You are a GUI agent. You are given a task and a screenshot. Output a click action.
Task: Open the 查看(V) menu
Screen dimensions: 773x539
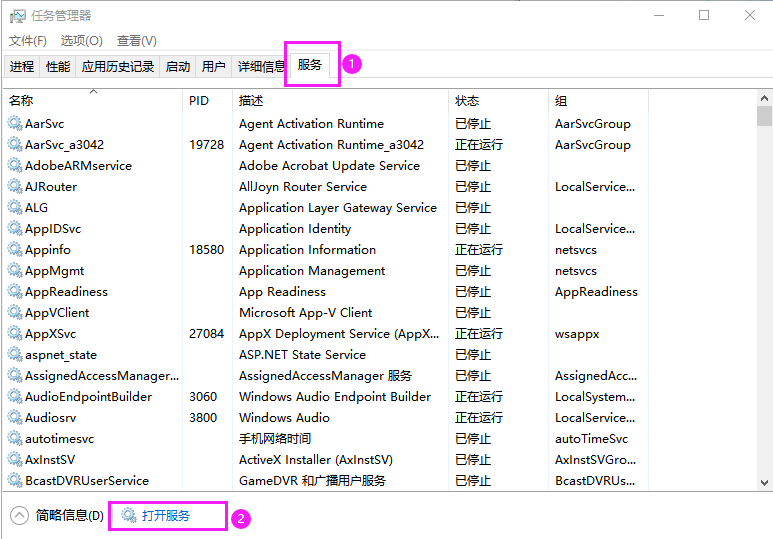137,41
